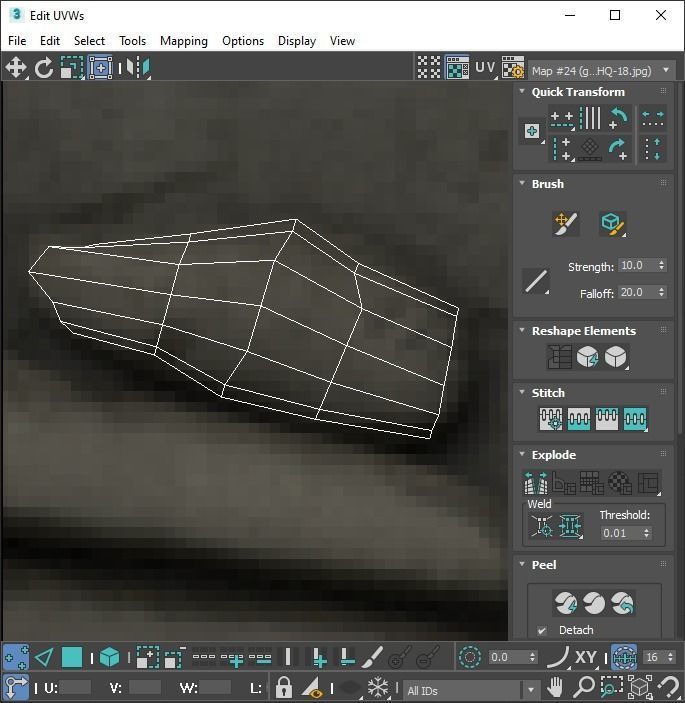Click the Peel Mode icon
685x703 pixels.
coord(594,603)
